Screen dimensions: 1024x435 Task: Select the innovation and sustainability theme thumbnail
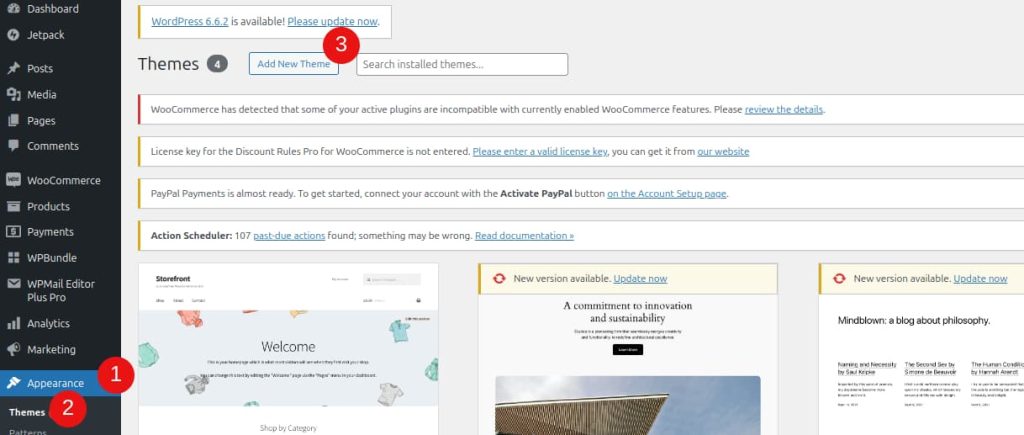628,364
